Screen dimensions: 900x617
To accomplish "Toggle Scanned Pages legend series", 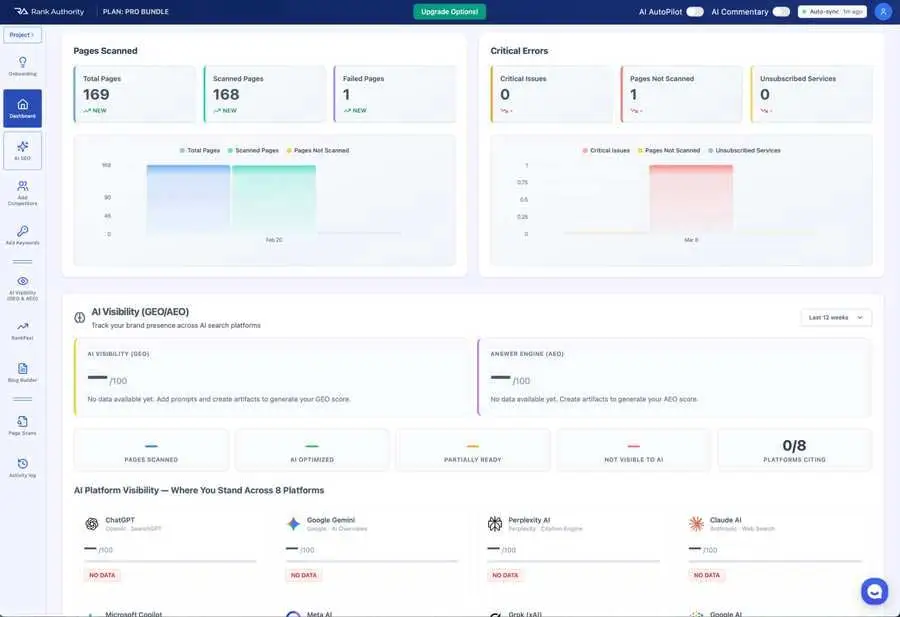I will pos(253,150).
